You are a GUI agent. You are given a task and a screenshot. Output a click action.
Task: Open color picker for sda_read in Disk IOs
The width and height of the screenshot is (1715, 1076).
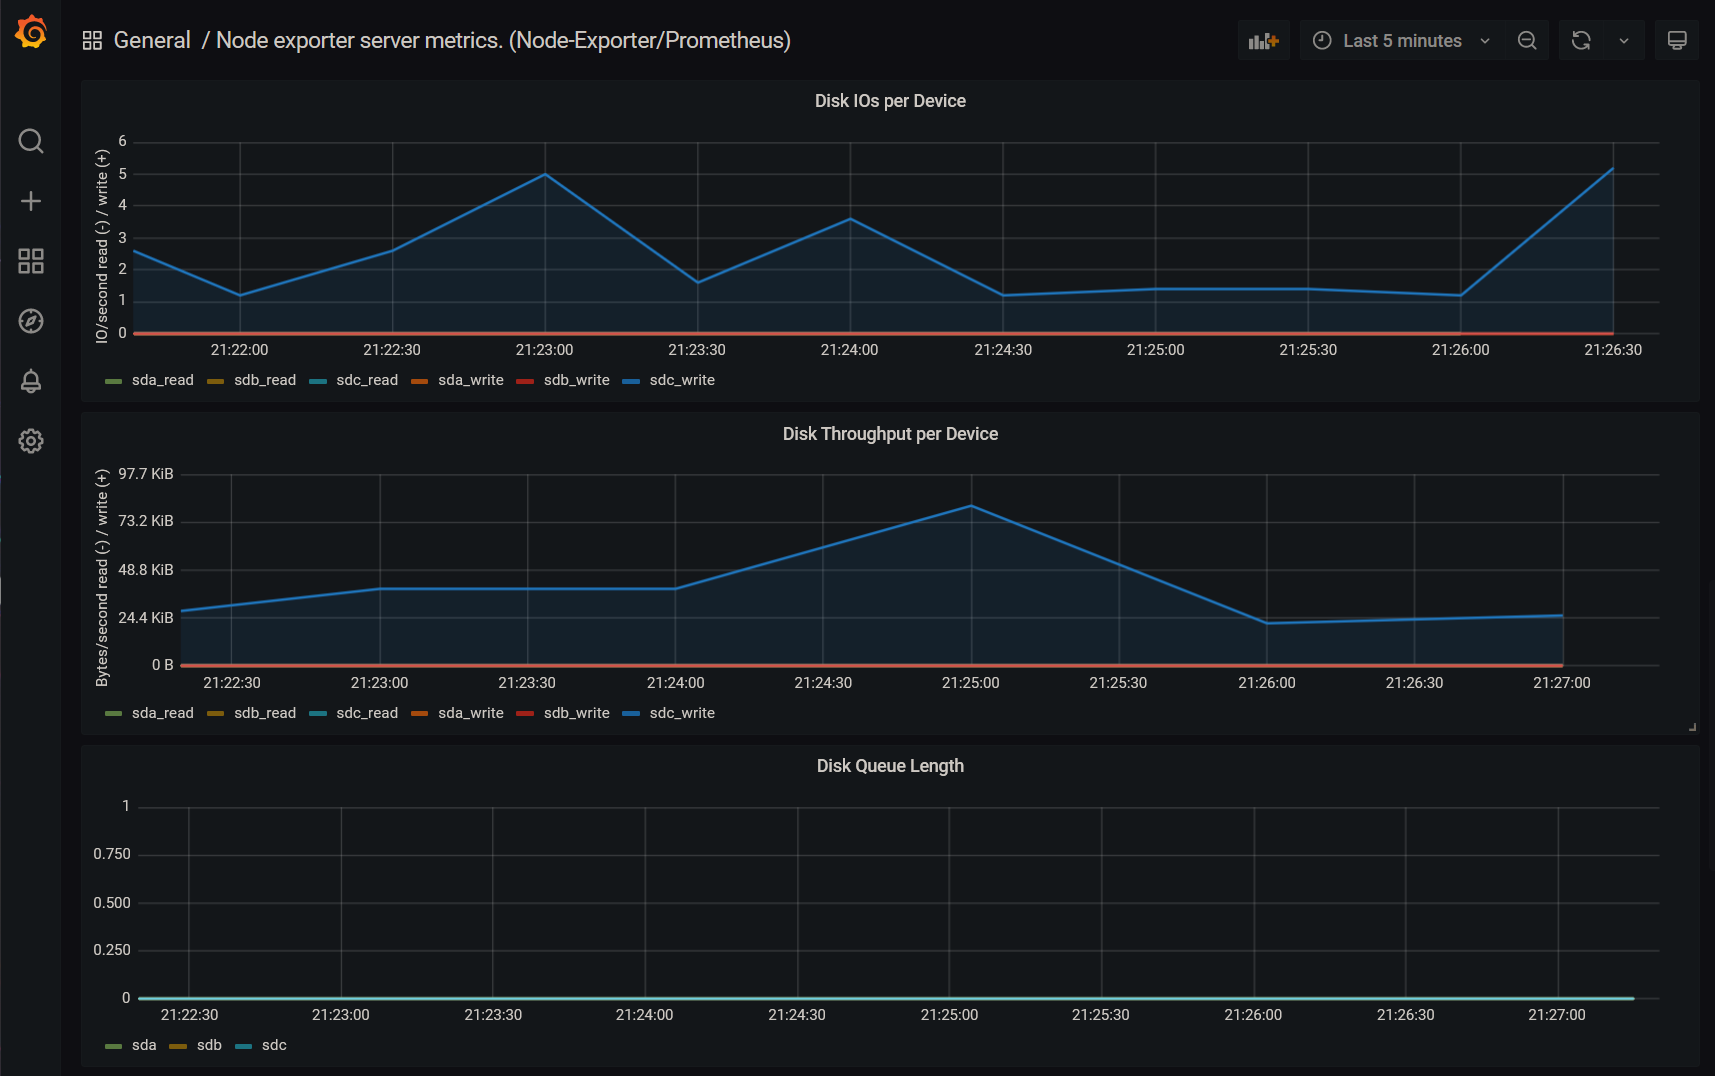pyautogui.click(x=113, y=381)
